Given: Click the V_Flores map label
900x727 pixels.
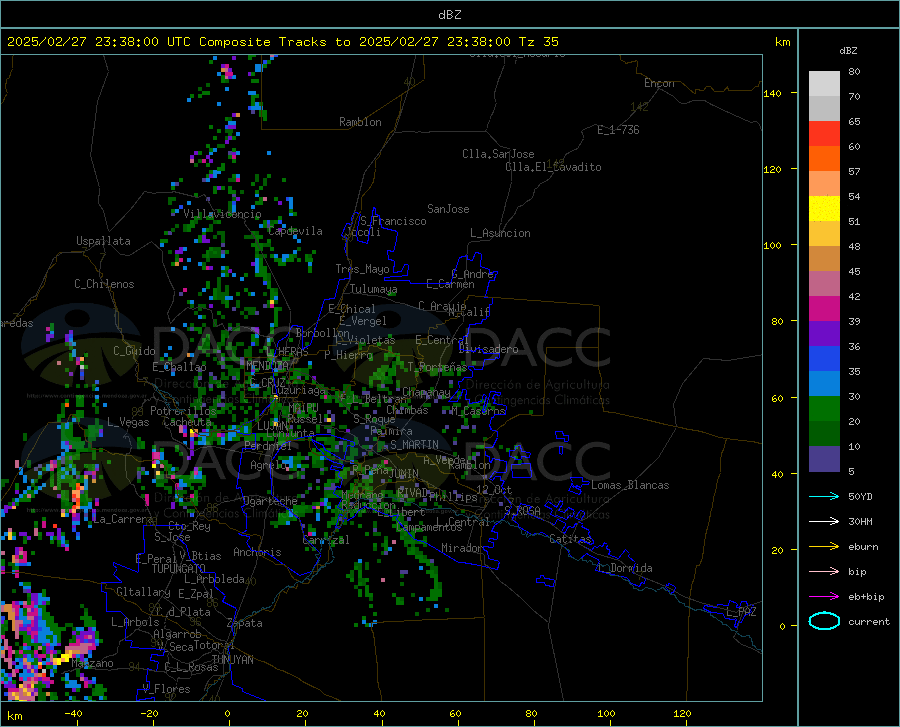Looking at the screenshot, I should coord(166,689).
